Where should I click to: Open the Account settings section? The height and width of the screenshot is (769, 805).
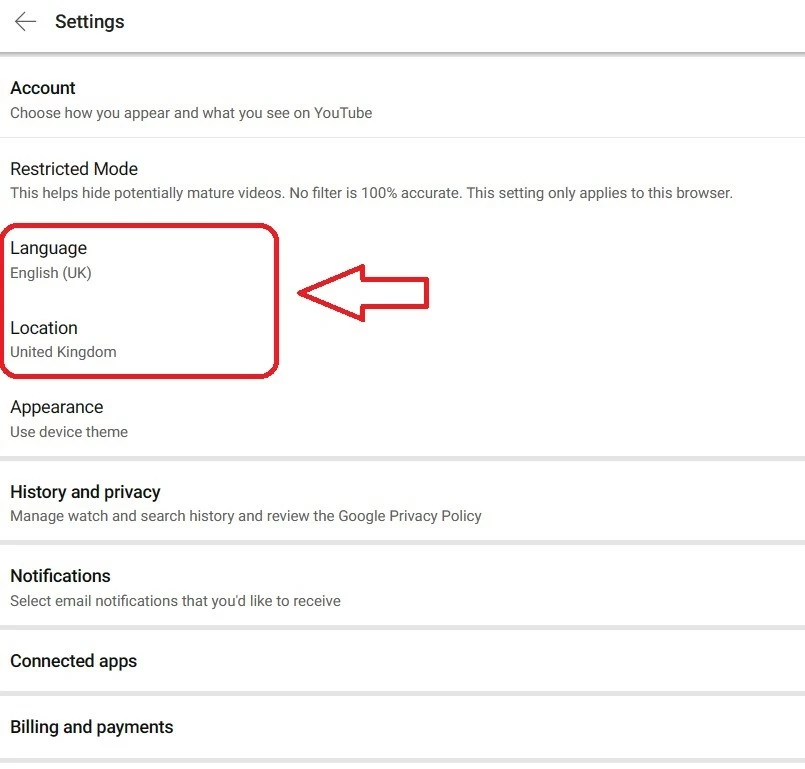point(402,99)
